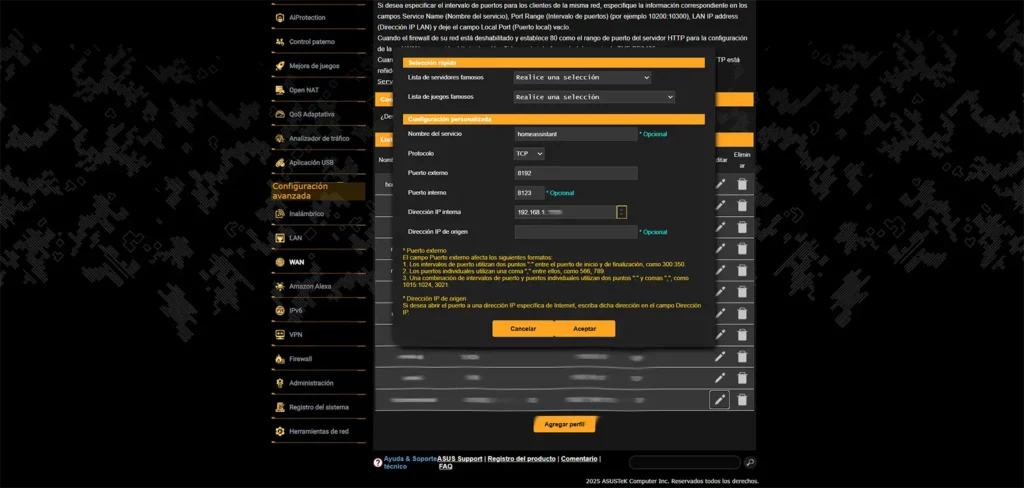The height and width of the screenshot is (488, 1024).
Task: Open the FAQ link
Action: pyautogui.click(x=445, y=466)
